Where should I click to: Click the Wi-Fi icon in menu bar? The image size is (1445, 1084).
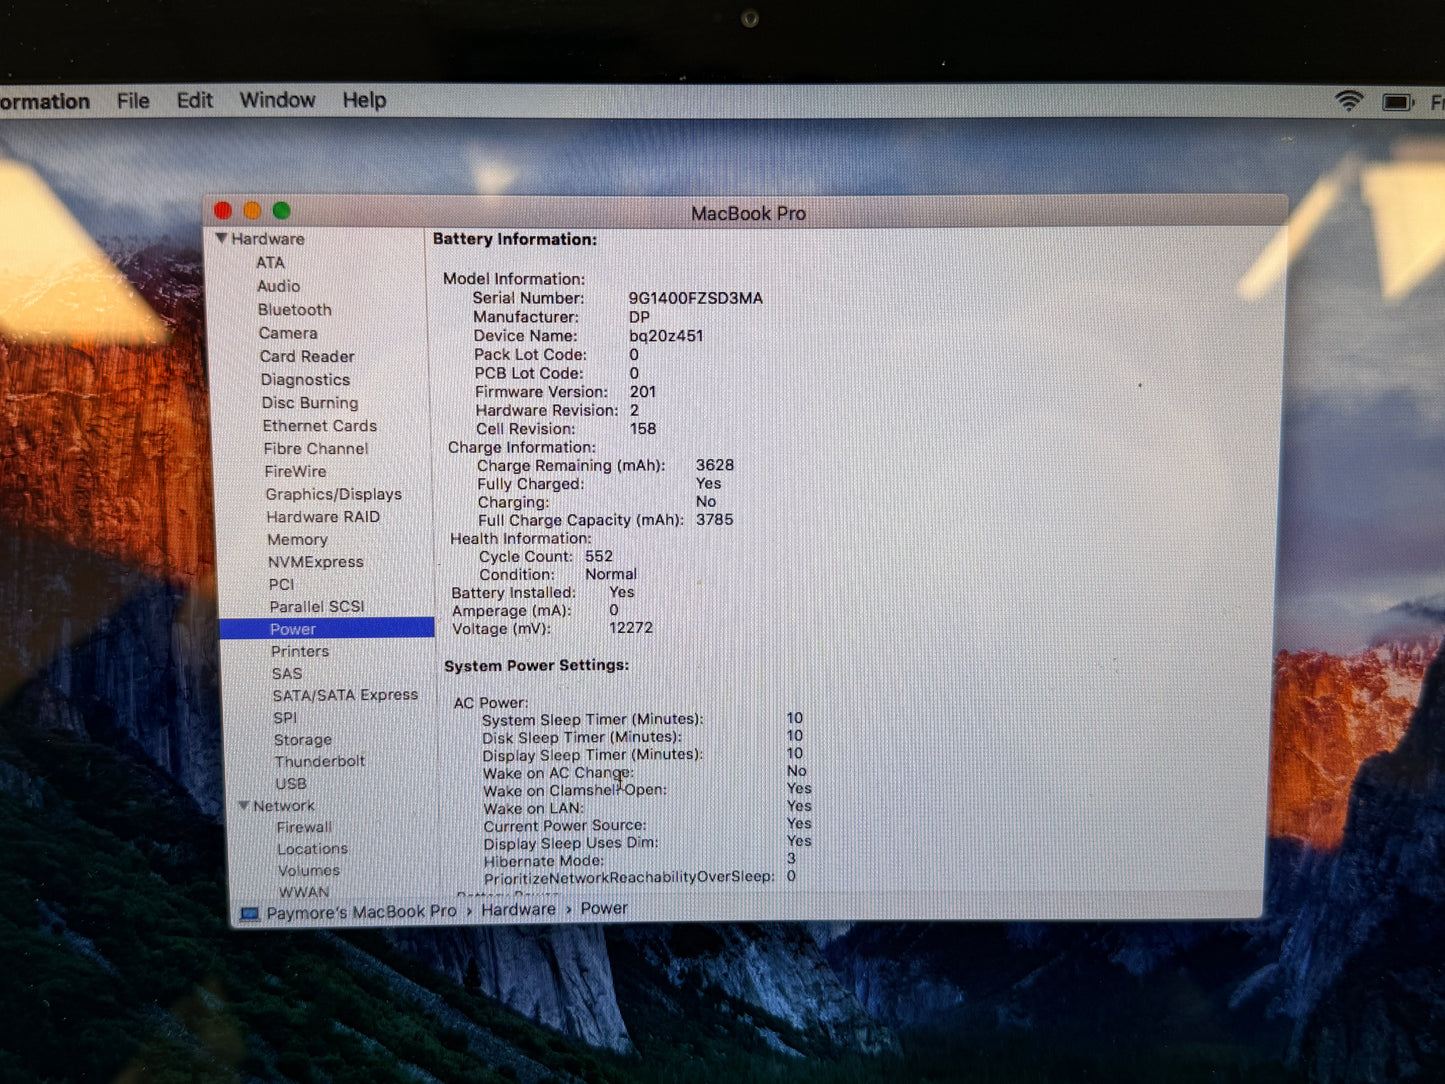pyautogui.click(x=1348, y=100)
